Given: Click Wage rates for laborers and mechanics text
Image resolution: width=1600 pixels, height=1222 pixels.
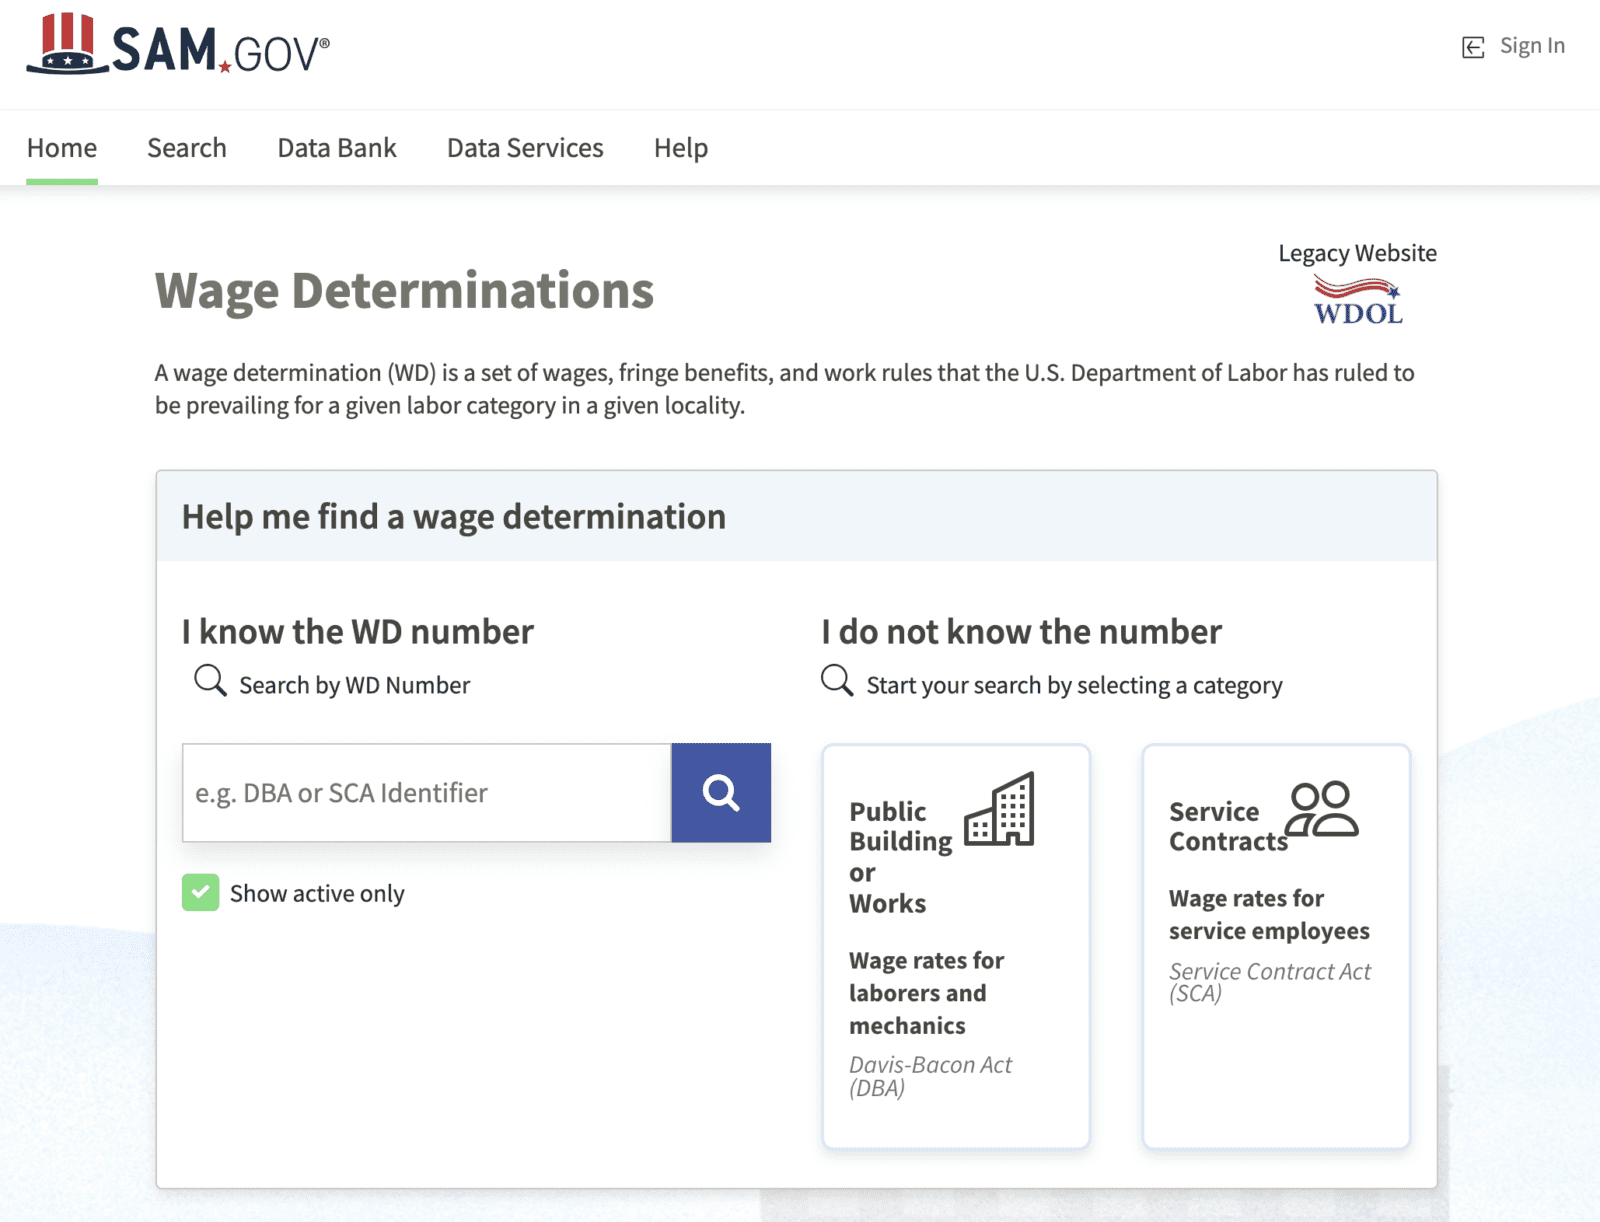Looking at the screenshot, I should (x=927, y=993).
